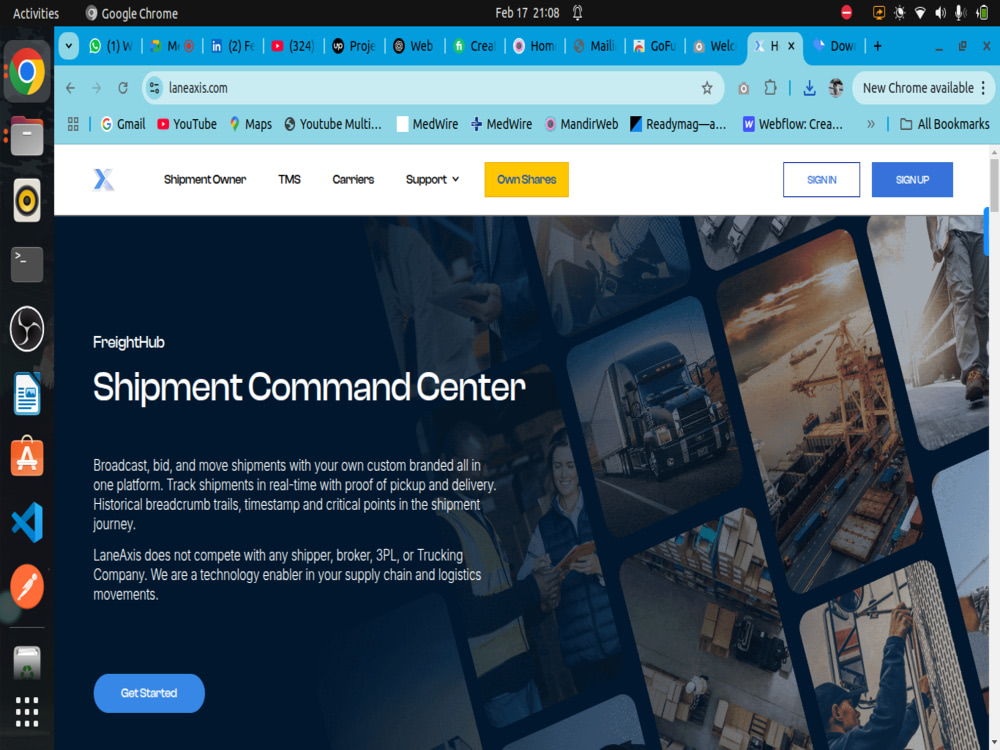
Task: Open the first MedWire bookmark with blank icon
Action: click(x=427, y=124)
